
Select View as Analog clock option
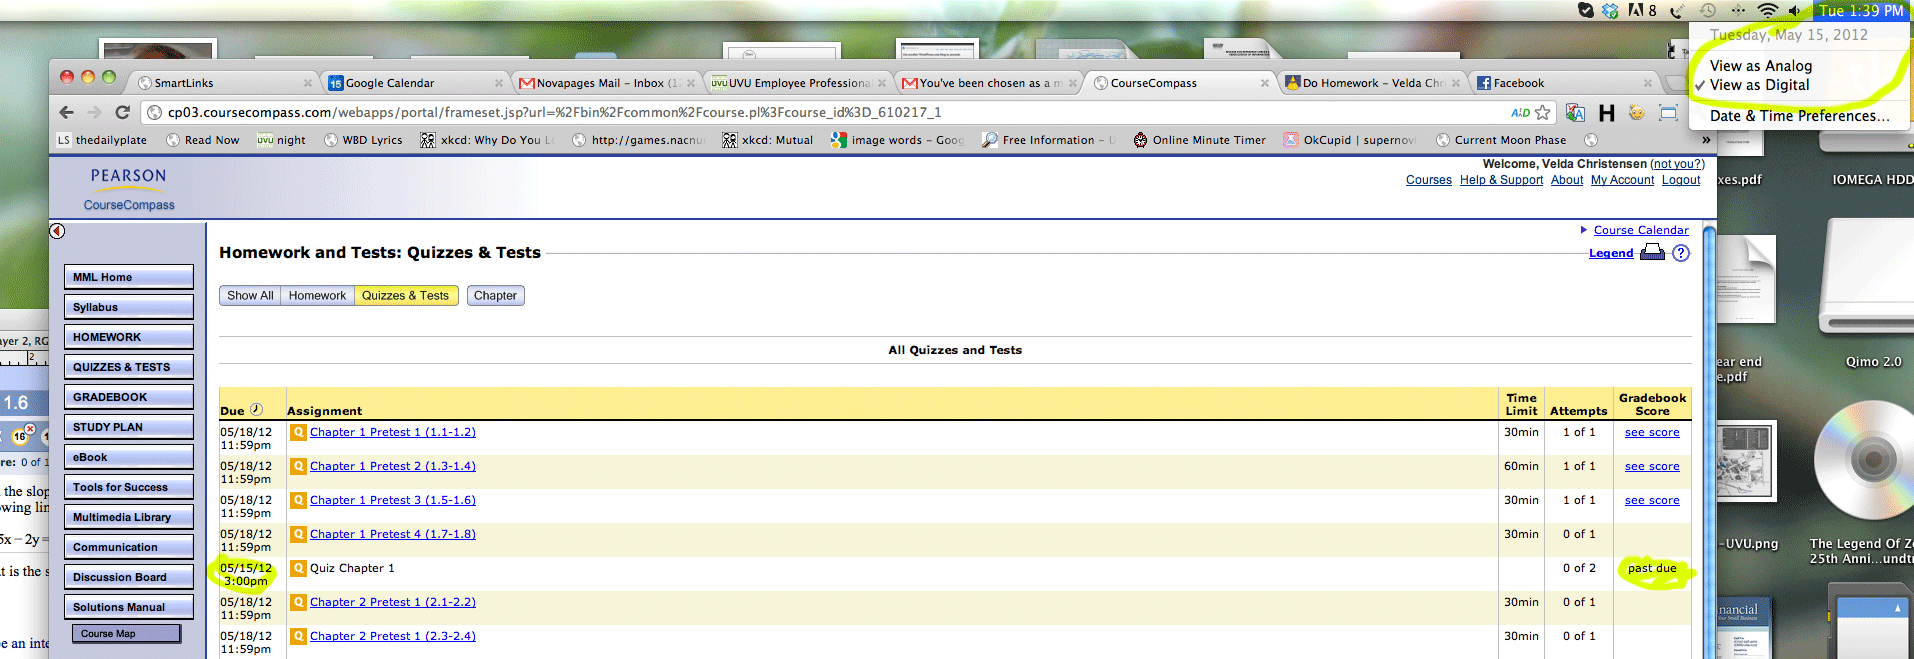point(1760,66)
